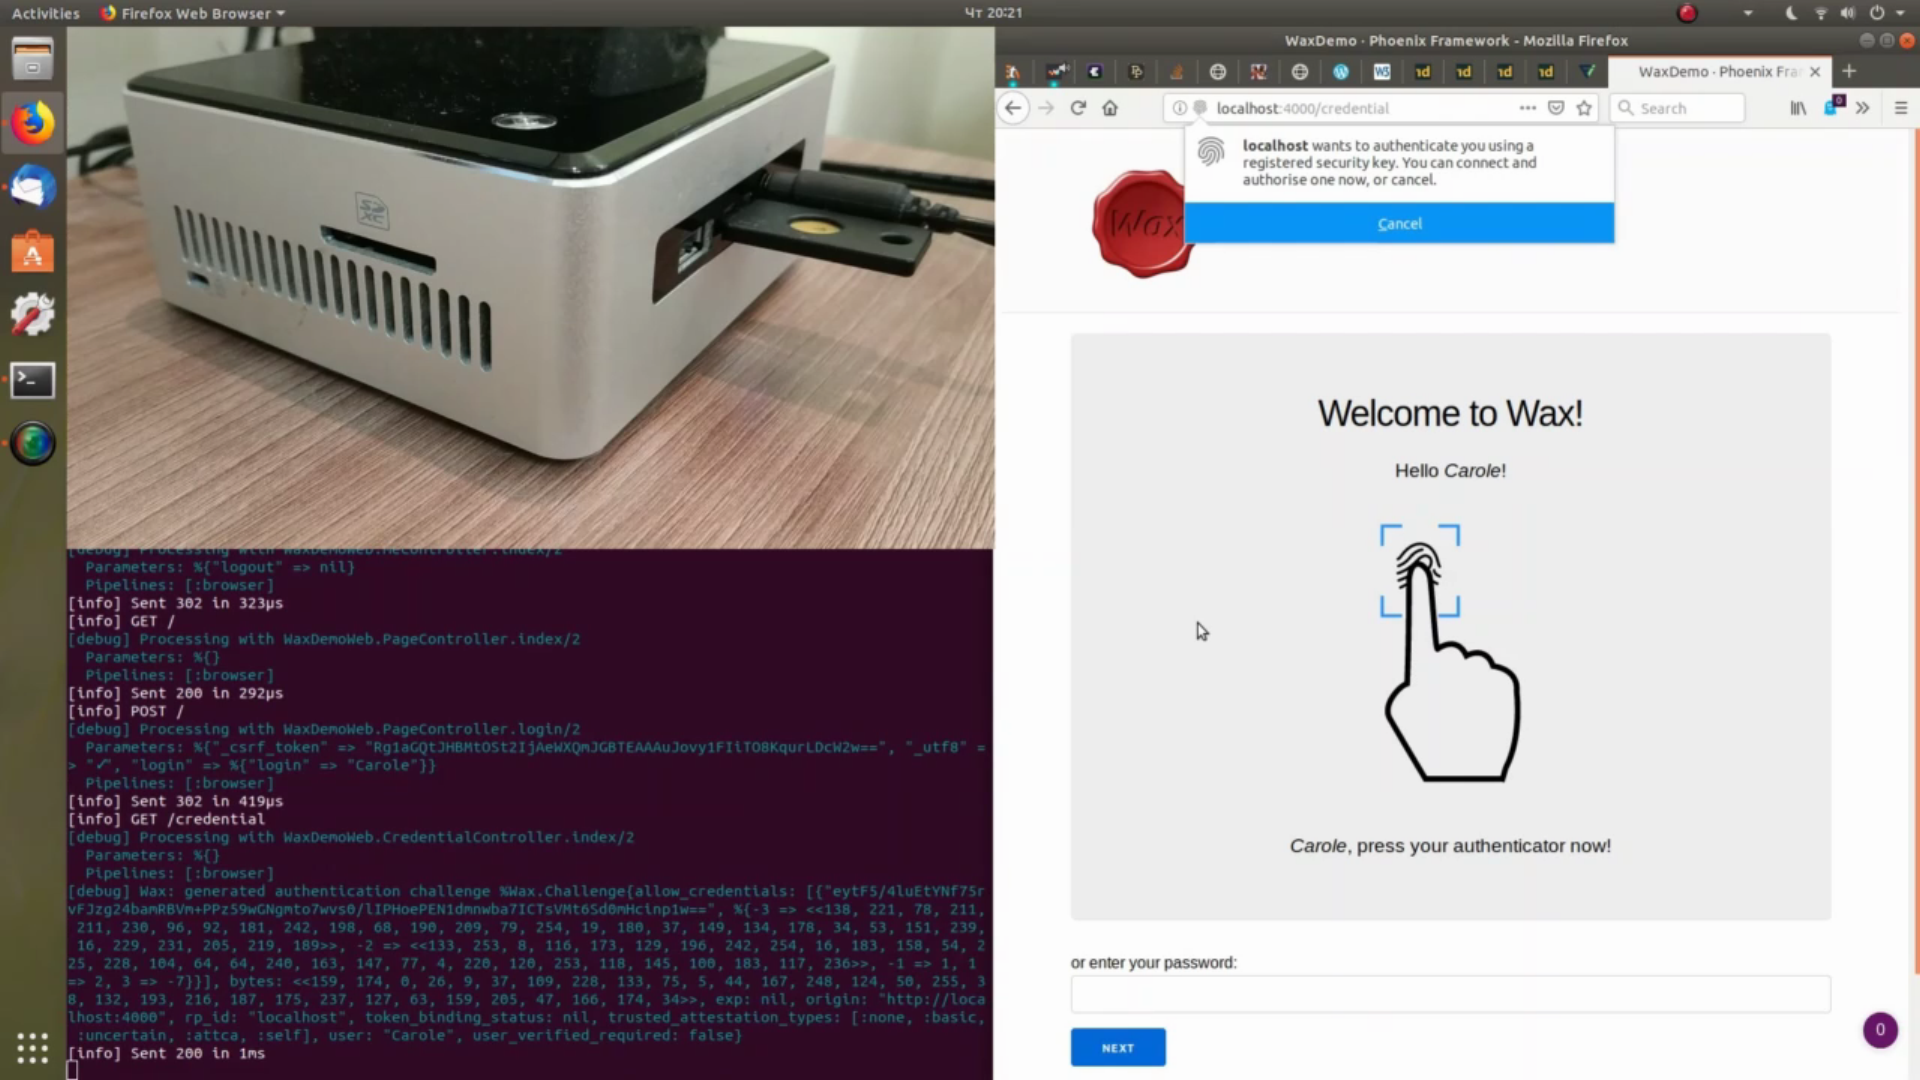Open Terminal from the Ubuntu dock
1920x1080 pixels.
(33, 380)
